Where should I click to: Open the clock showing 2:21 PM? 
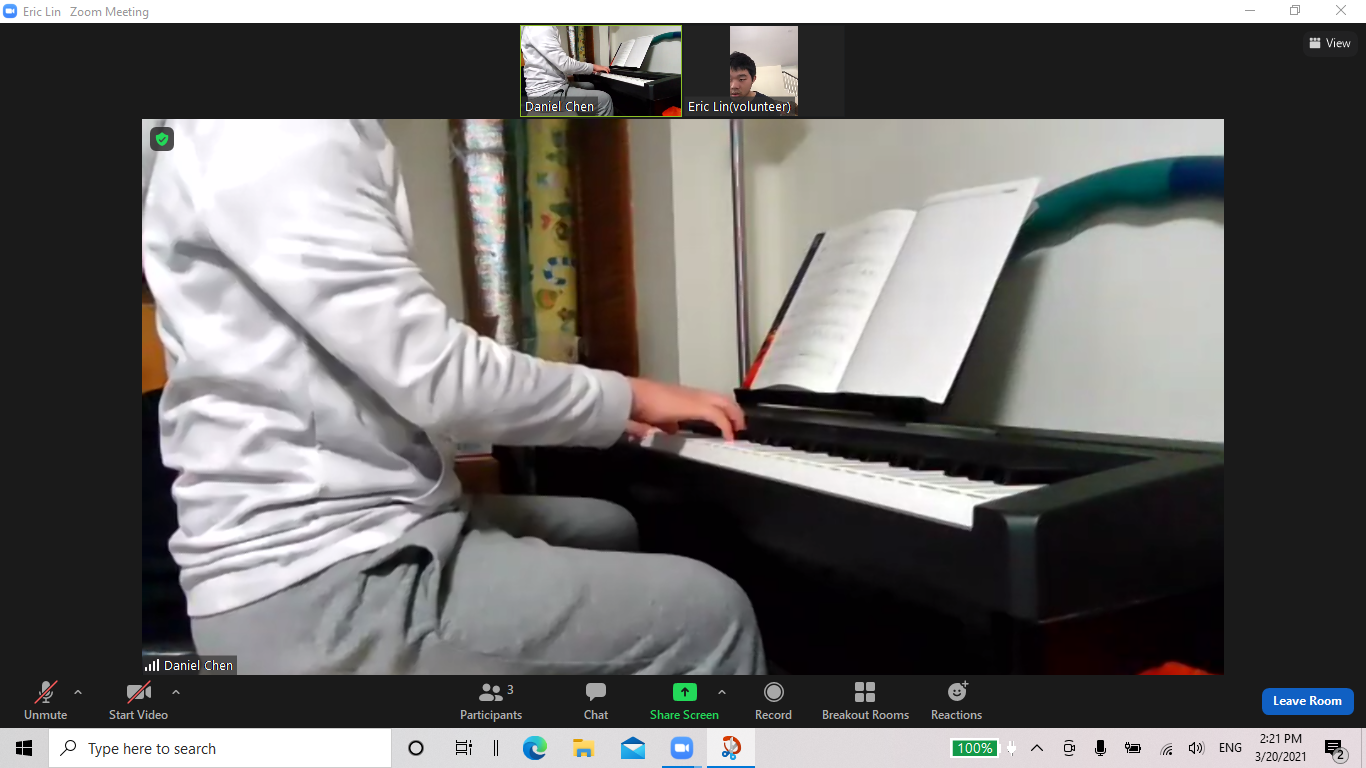(1281, 748)
